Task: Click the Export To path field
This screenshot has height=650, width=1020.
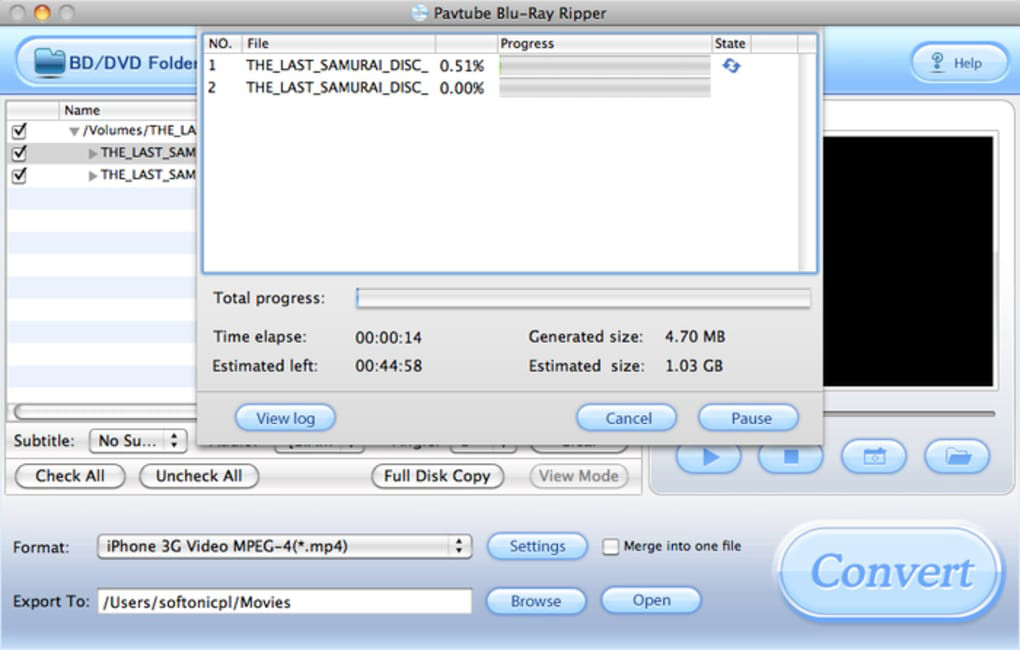Action: (284, 602)
